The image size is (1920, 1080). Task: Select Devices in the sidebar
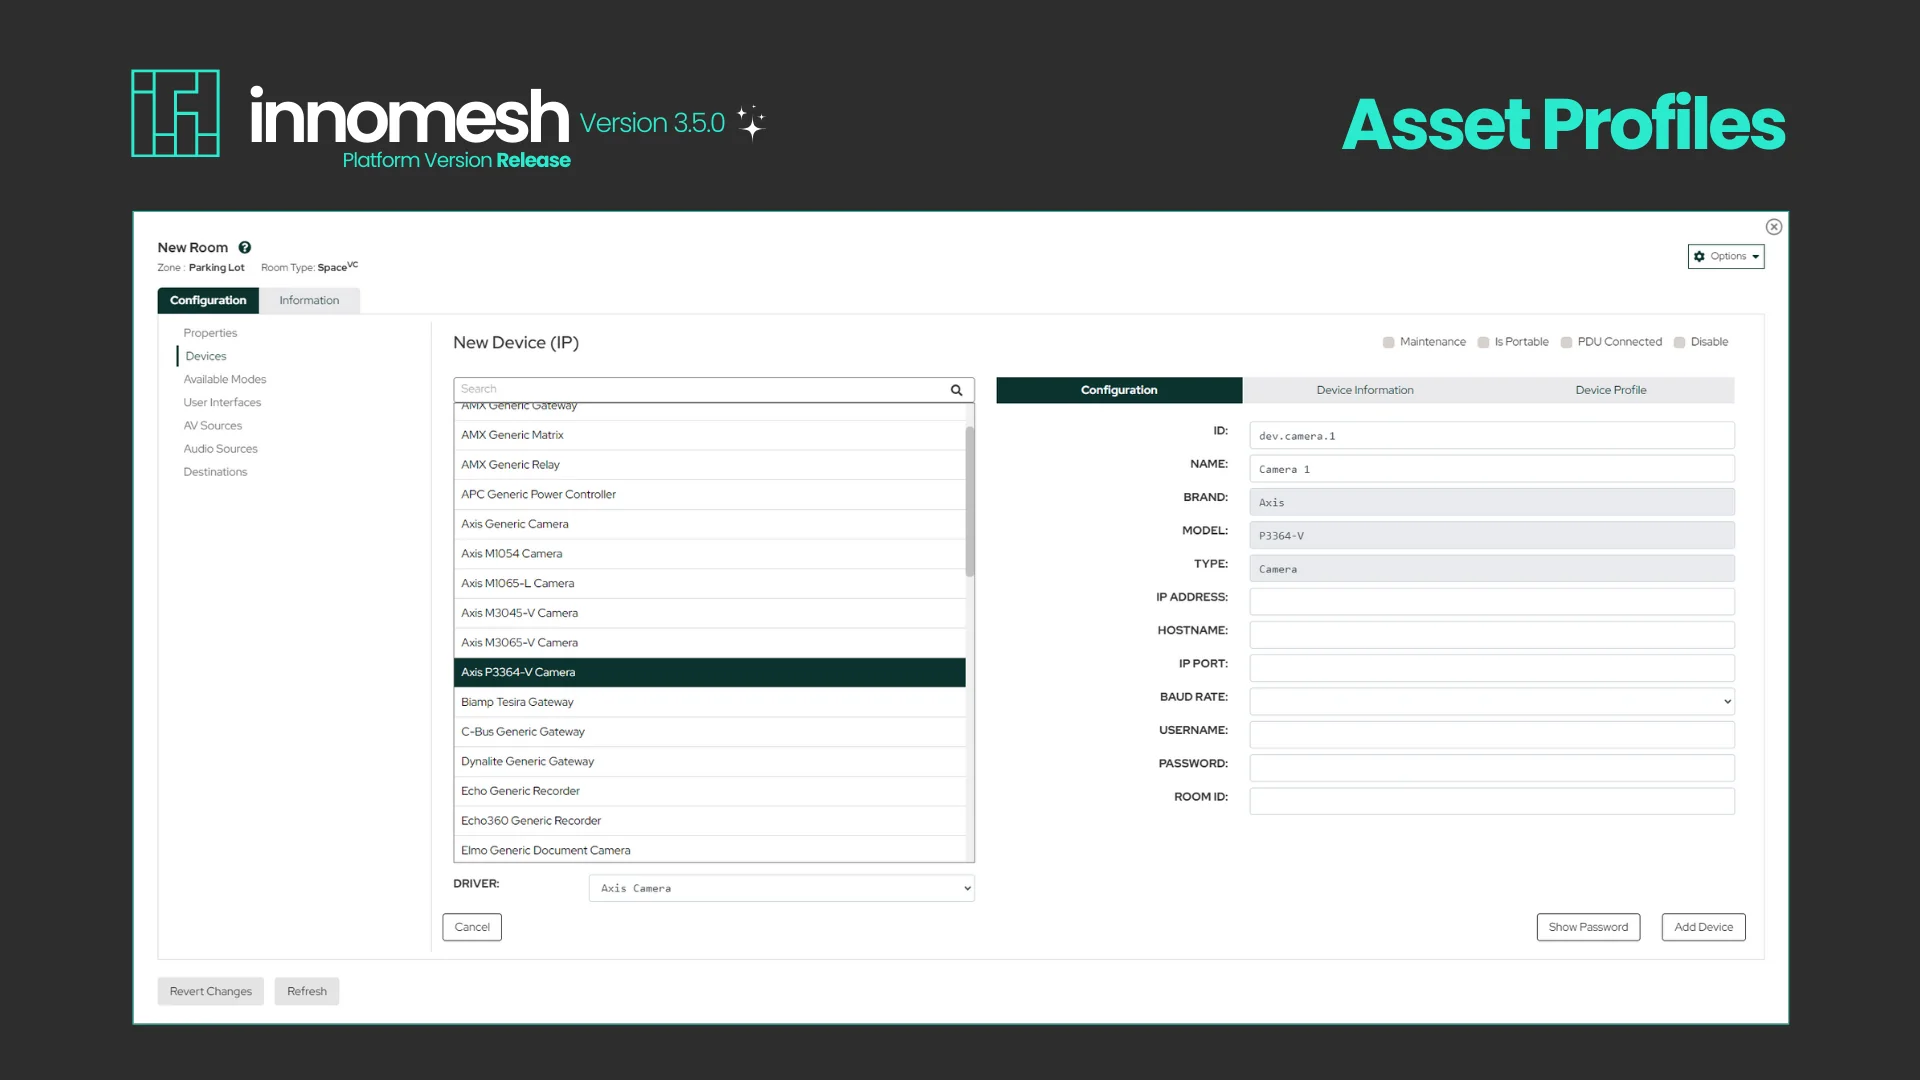[206, 356]
